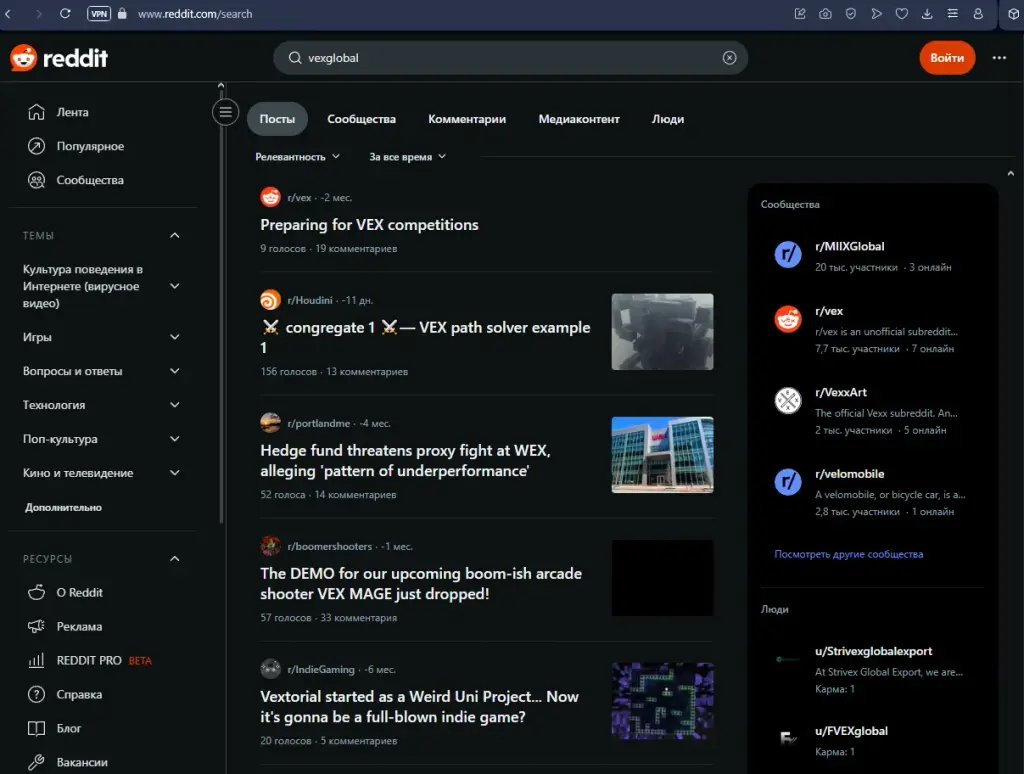Click the browser edit/share page icon

800,14
